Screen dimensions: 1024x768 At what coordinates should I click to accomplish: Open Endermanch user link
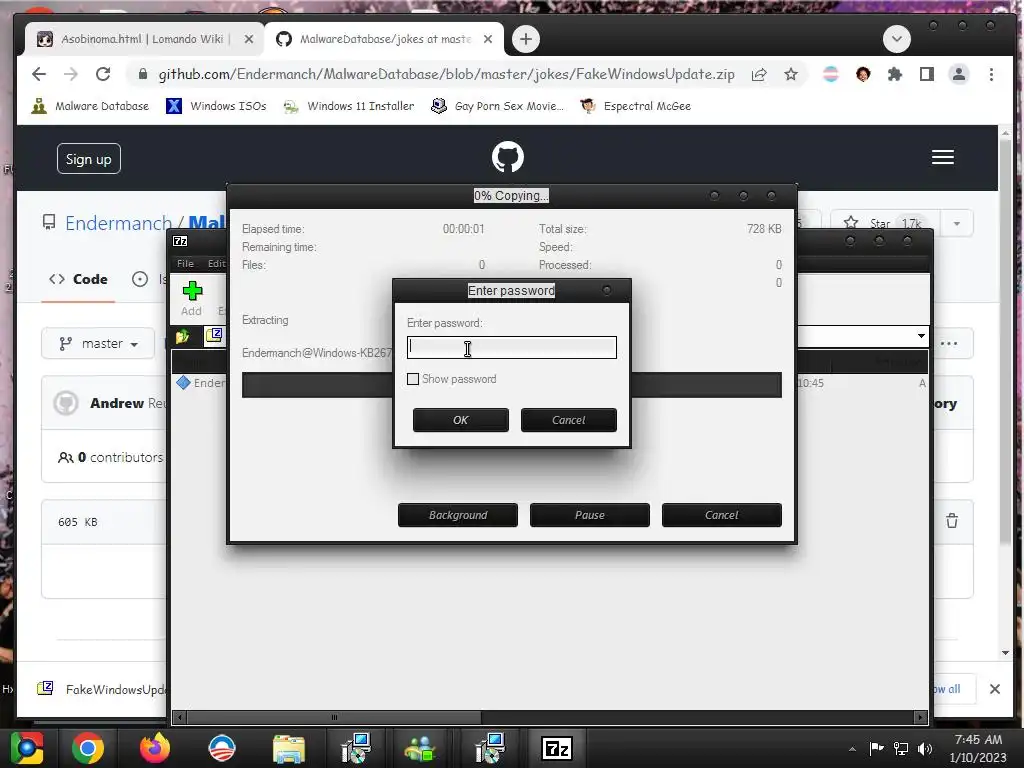pos(118,223)
